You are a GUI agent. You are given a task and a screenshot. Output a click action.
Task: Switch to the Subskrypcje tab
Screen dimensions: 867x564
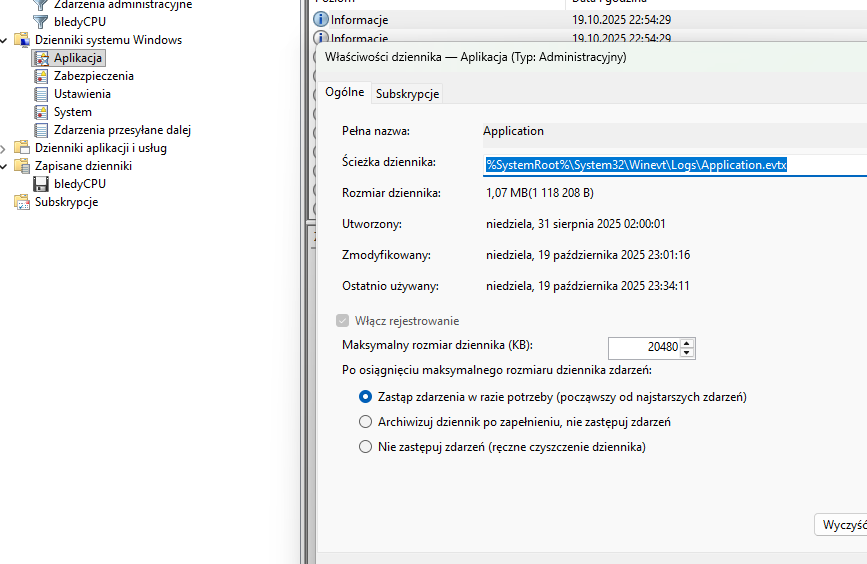tap(408, 94)
